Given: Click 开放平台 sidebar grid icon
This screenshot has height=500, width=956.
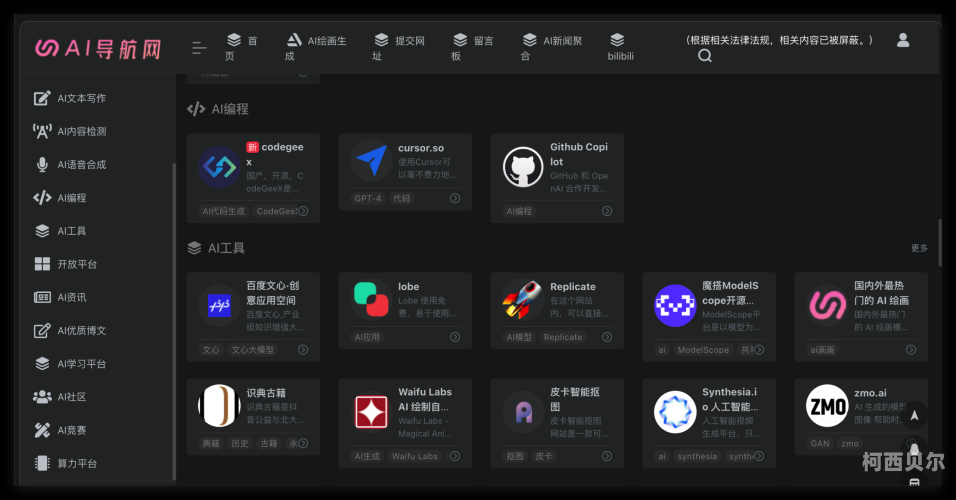Looking at the screenshot, I should [41, 264].
